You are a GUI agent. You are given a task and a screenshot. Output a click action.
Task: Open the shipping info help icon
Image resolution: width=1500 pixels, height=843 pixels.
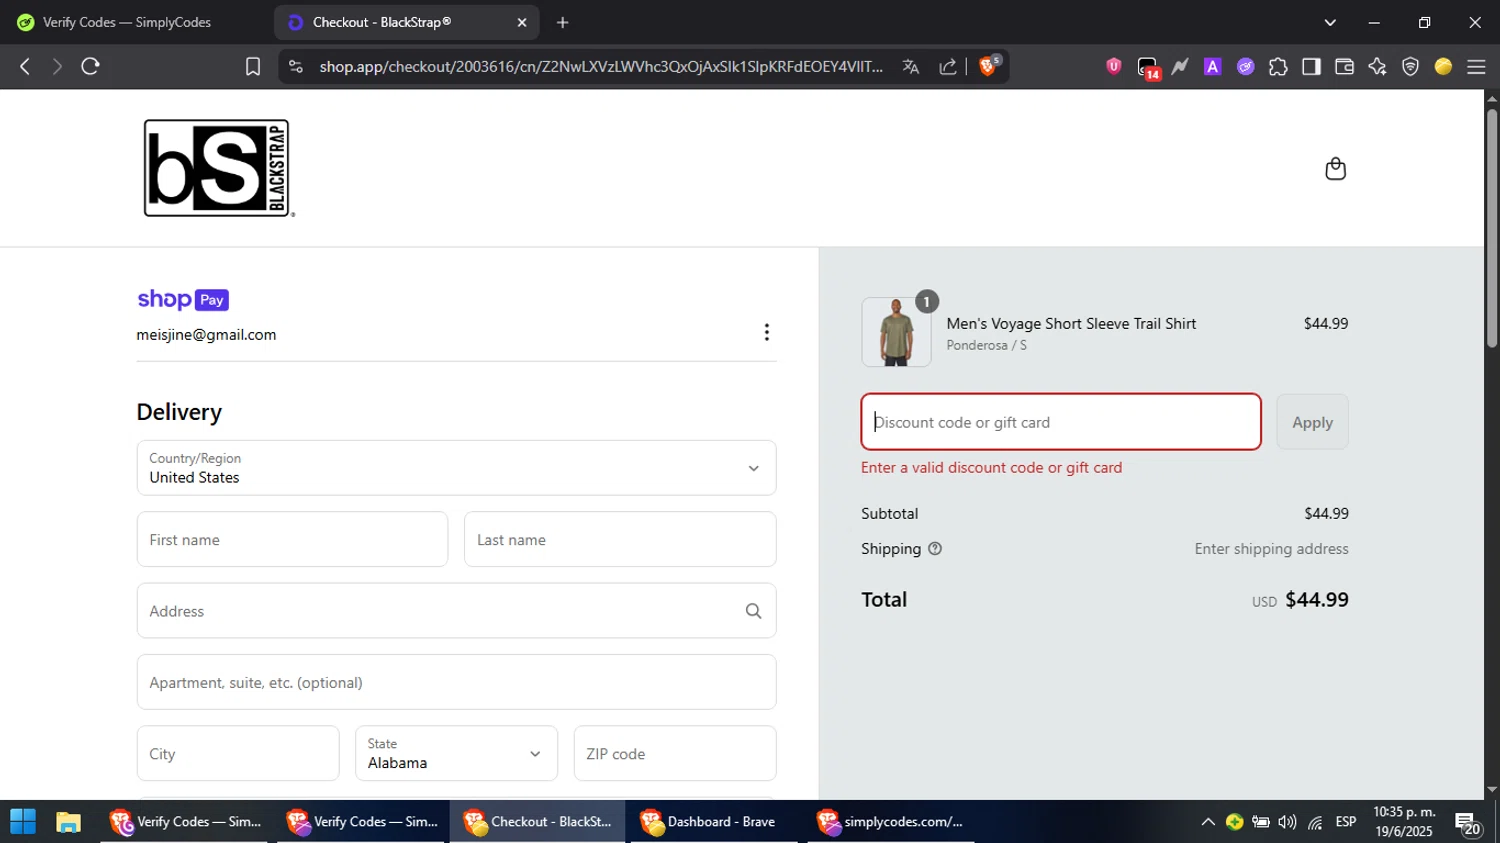(935, 549)
